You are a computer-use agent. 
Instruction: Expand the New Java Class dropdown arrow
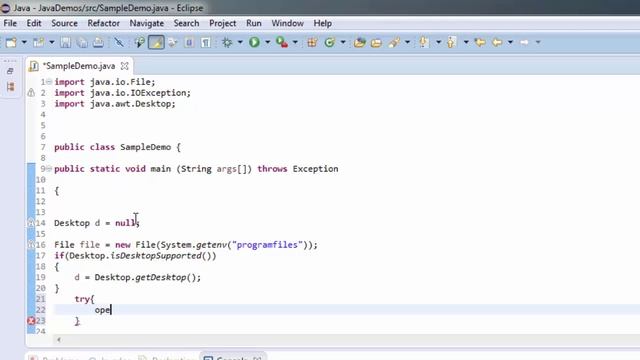pyautogui.click(x=342, y=42)
